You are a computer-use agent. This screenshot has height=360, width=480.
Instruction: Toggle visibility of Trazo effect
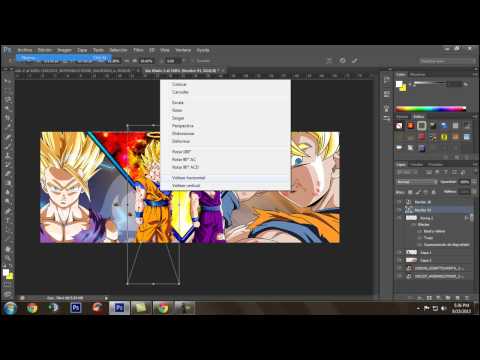(x=420, y=238)
